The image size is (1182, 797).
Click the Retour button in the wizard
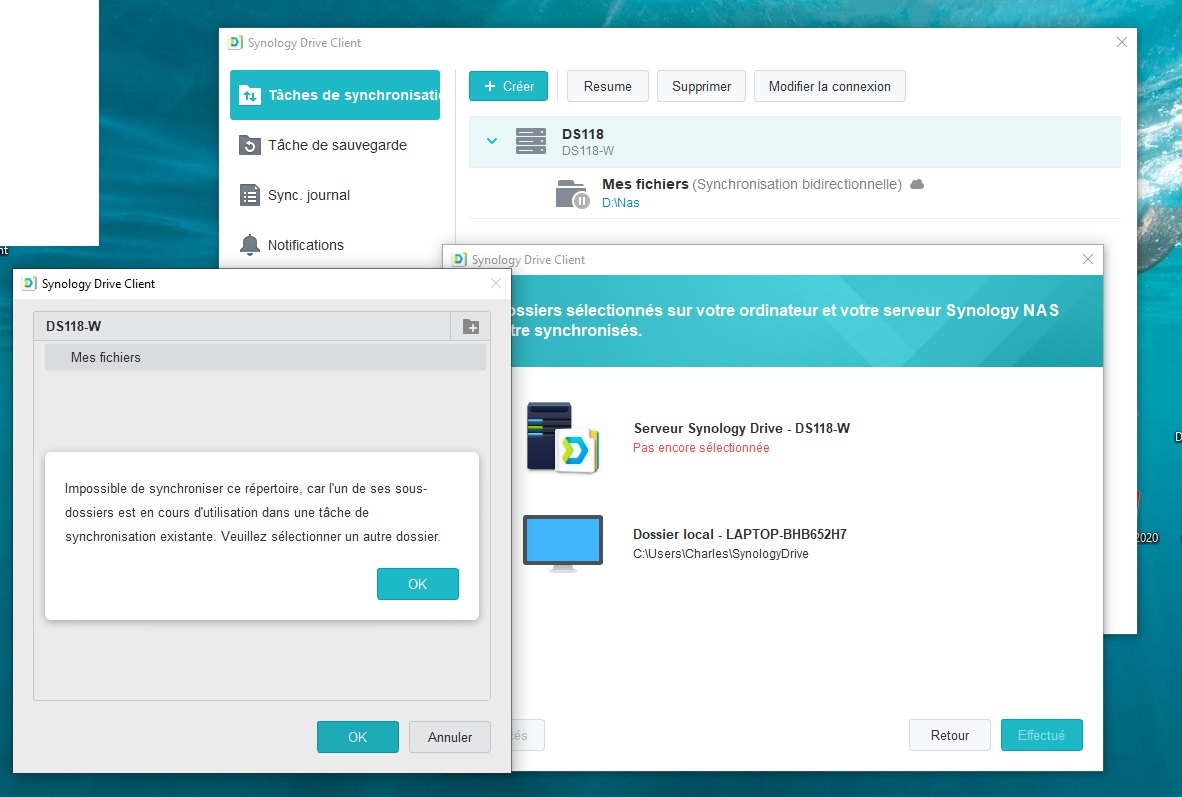950,735
